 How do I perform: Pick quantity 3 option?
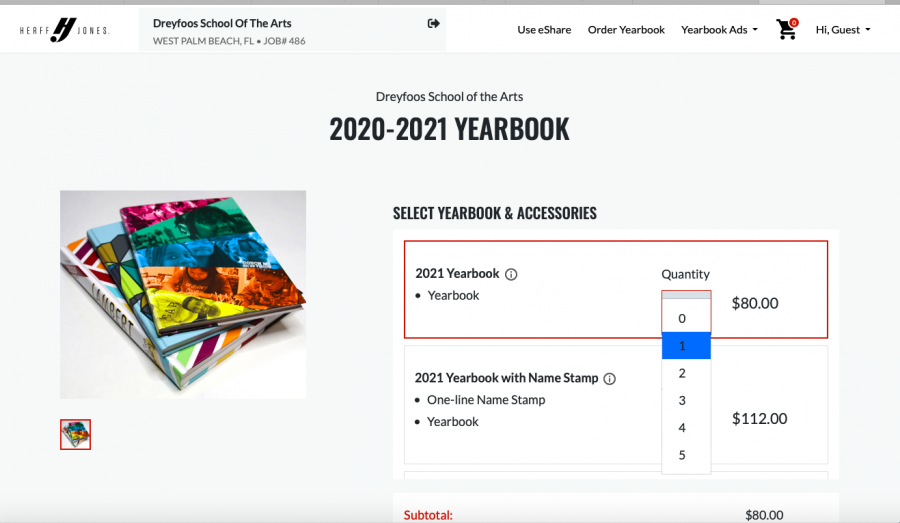[686, 400]
